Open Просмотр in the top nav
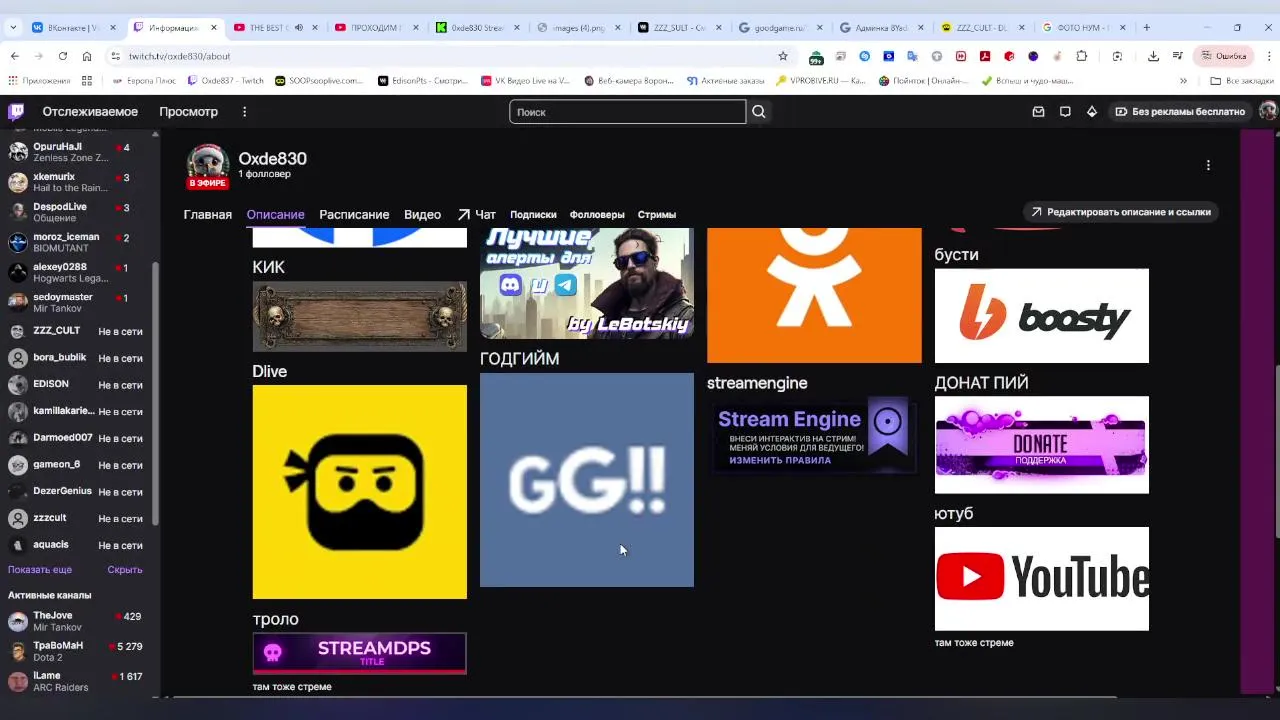1280x720 pixels. click(x=188, y=112)
